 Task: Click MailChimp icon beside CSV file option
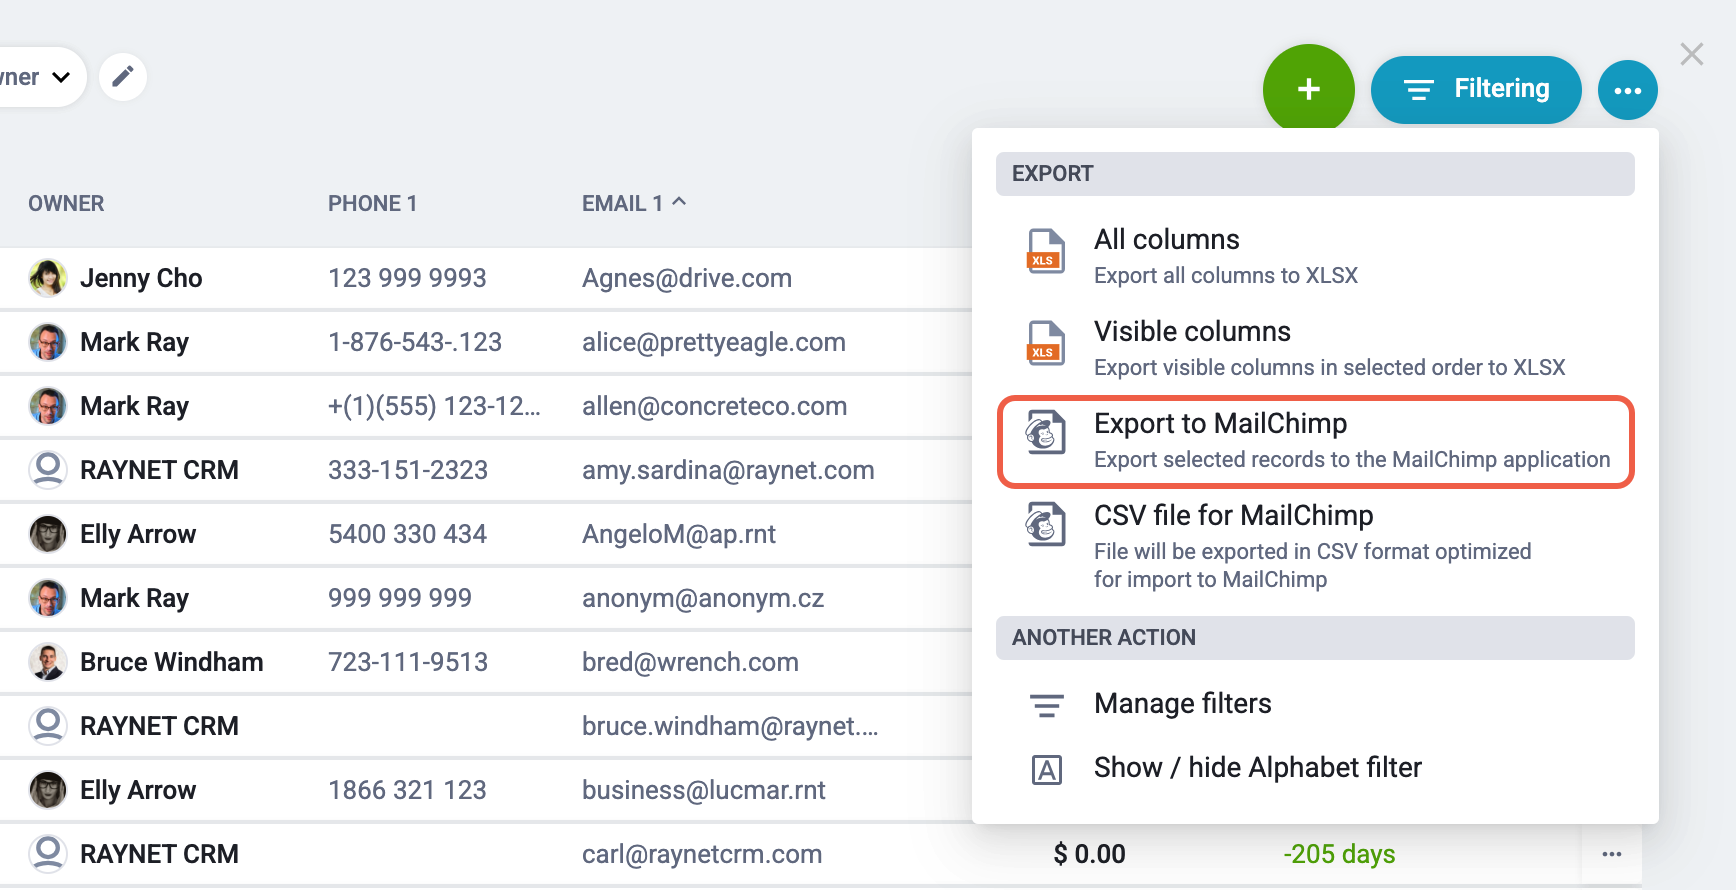(x=1046, y=525)
